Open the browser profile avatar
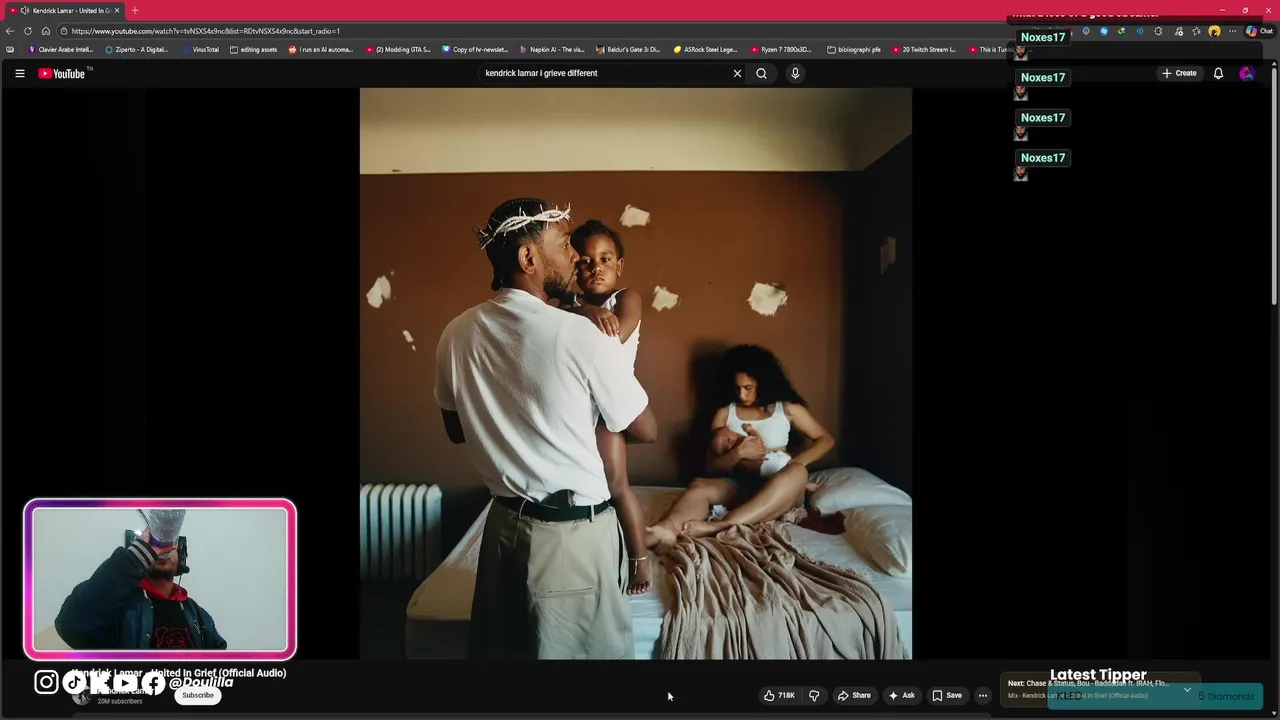Image resolution: width=1280 pixels, height=720 pixels. coord(1214,31)
